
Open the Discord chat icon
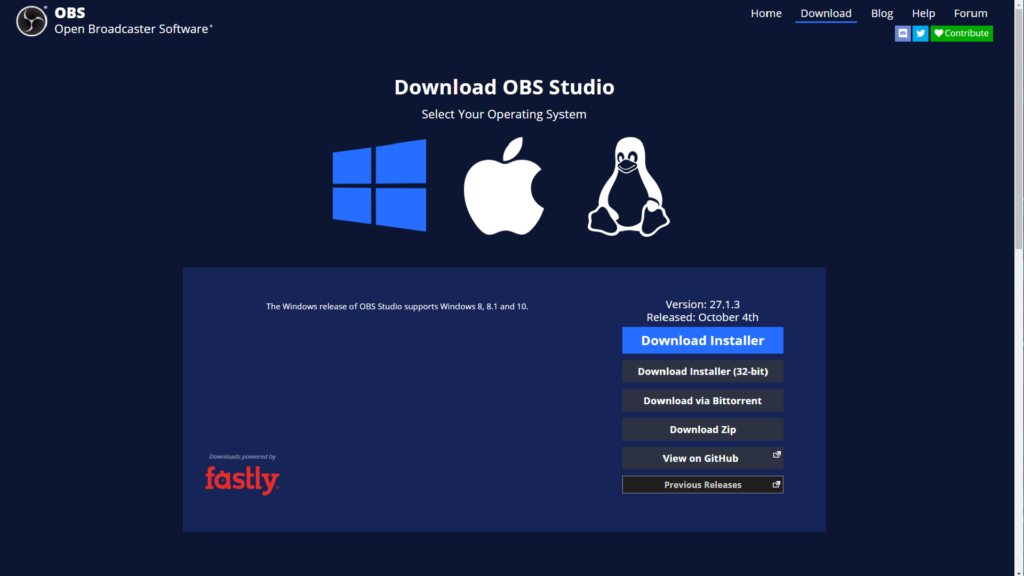pos(903,33)
